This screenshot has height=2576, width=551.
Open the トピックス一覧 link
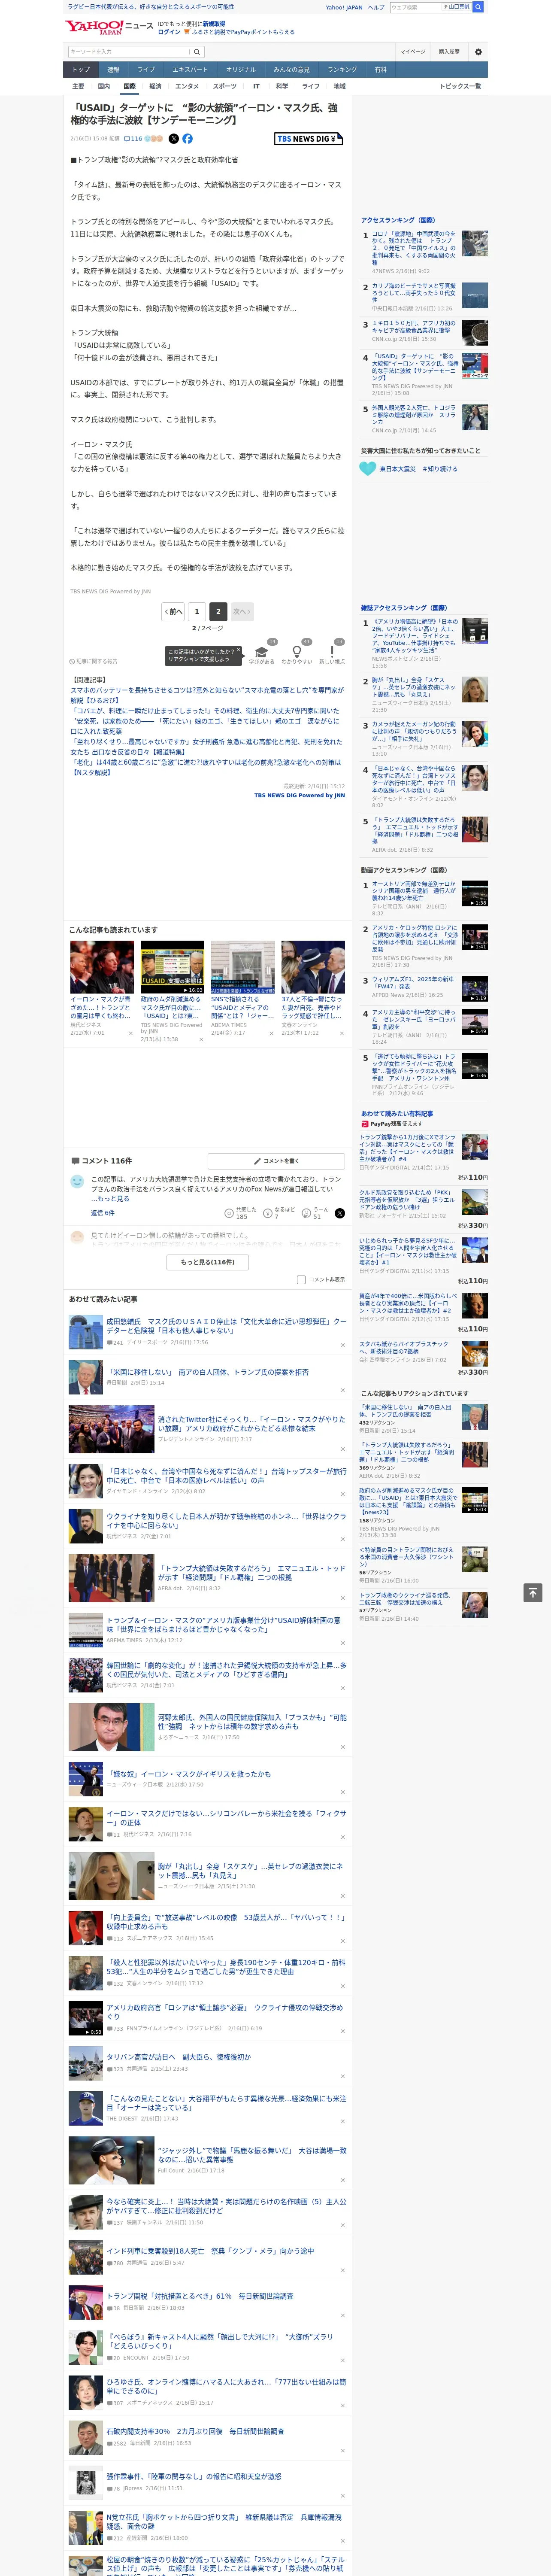coord(460,86)
